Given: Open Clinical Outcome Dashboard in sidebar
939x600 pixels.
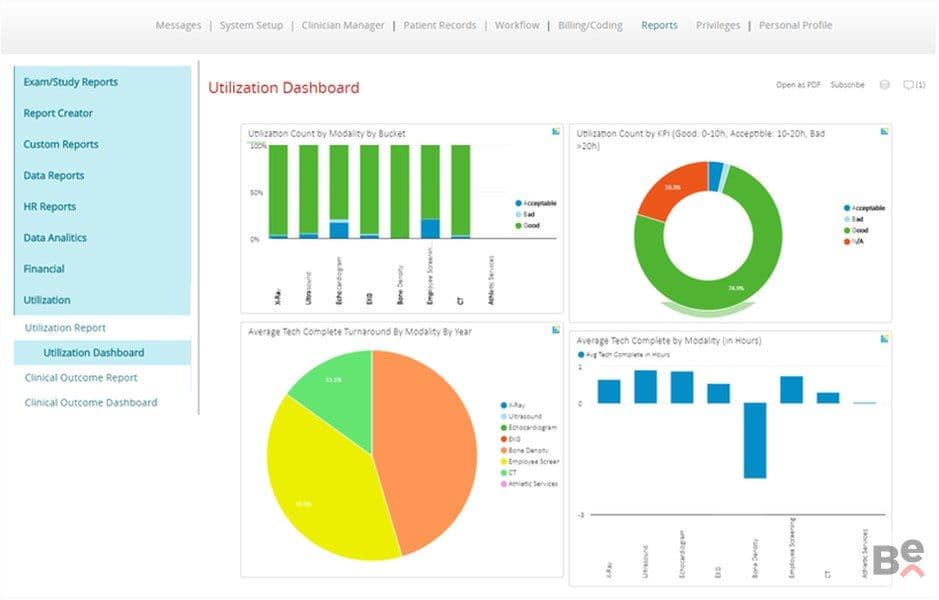Looking at the screenshot, I should tap(91, 402).
